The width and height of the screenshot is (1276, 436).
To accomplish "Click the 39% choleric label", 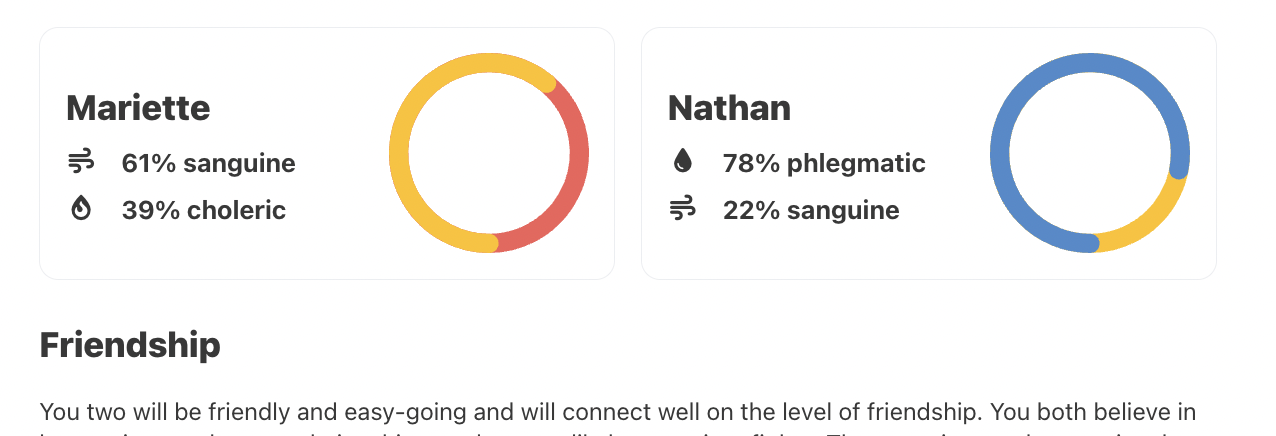I will click(x=203, y=210).
